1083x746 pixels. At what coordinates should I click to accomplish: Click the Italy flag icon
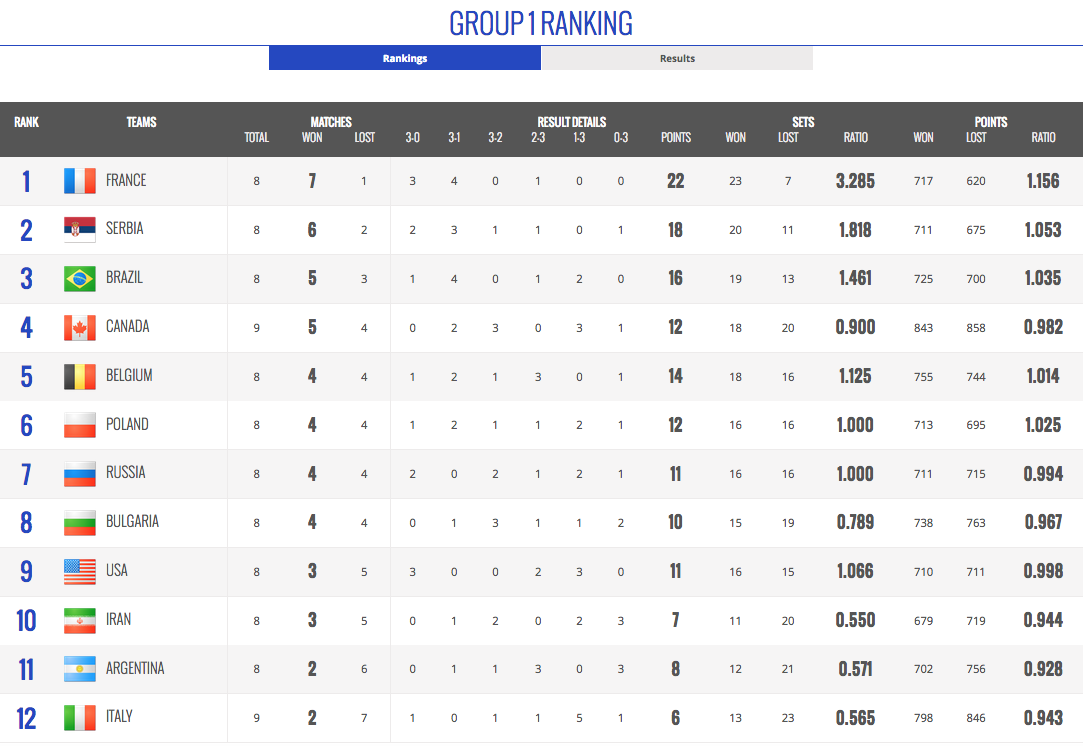[x=79, y=718]
